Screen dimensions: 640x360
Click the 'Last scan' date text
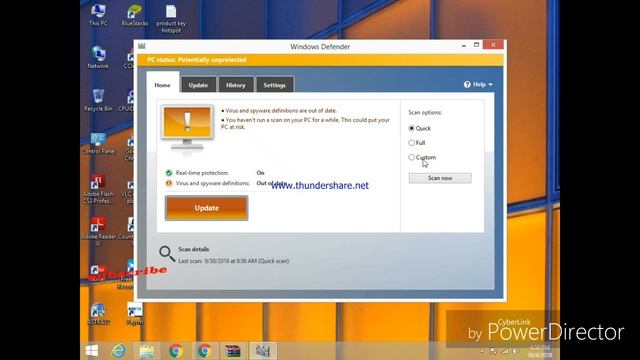click(x=233, y=261)
